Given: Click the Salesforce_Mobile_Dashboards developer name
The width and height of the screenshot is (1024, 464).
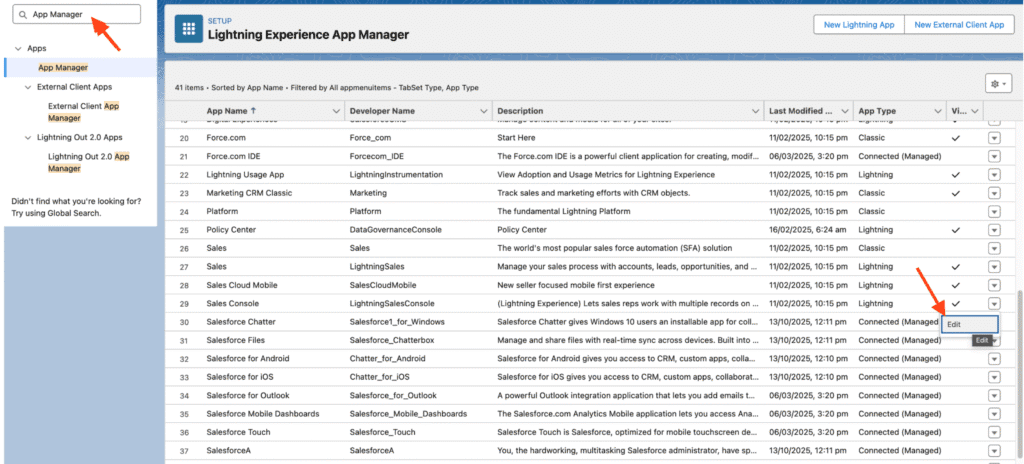Looking at the screenshot, I should click(x=408, y=414).
